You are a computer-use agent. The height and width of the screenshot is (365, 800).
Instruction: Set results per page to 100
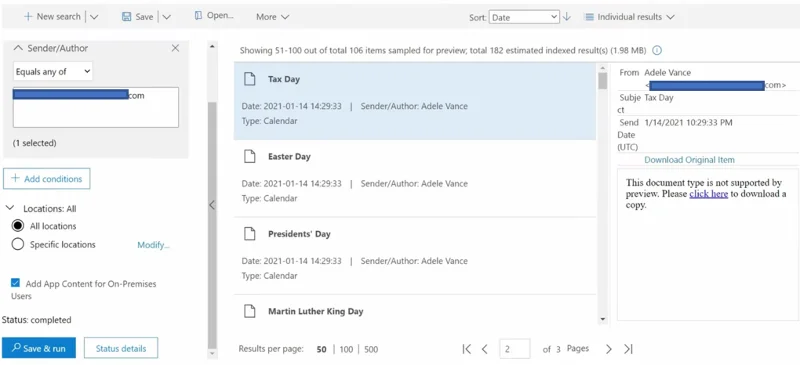[x=346, y=350]
